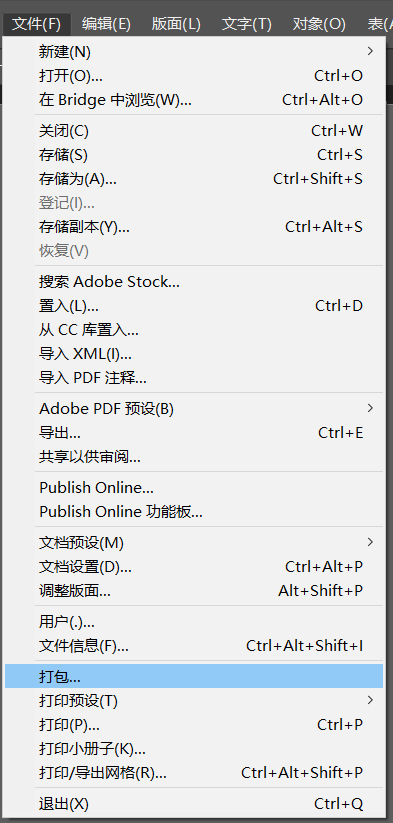Click 存储副本(Y)... option
This screenshot has width=393, height=823.
(194, 227)
